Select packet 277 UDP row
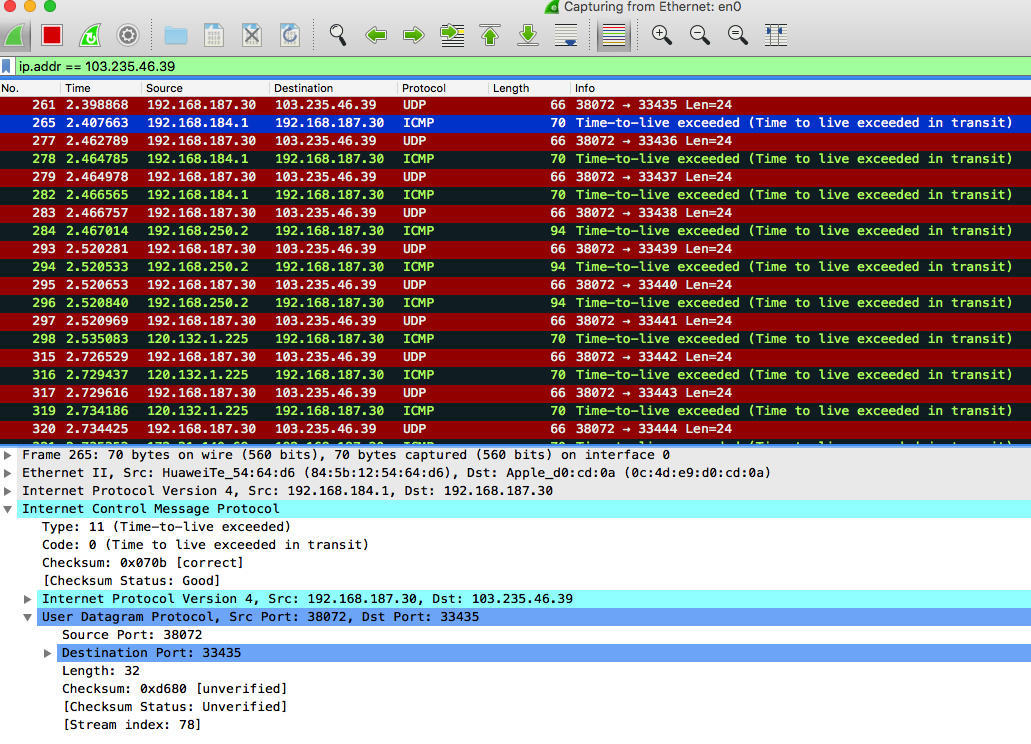This screenshot has width=1031, height=744. pyautogui.click(x=516, y=141)
